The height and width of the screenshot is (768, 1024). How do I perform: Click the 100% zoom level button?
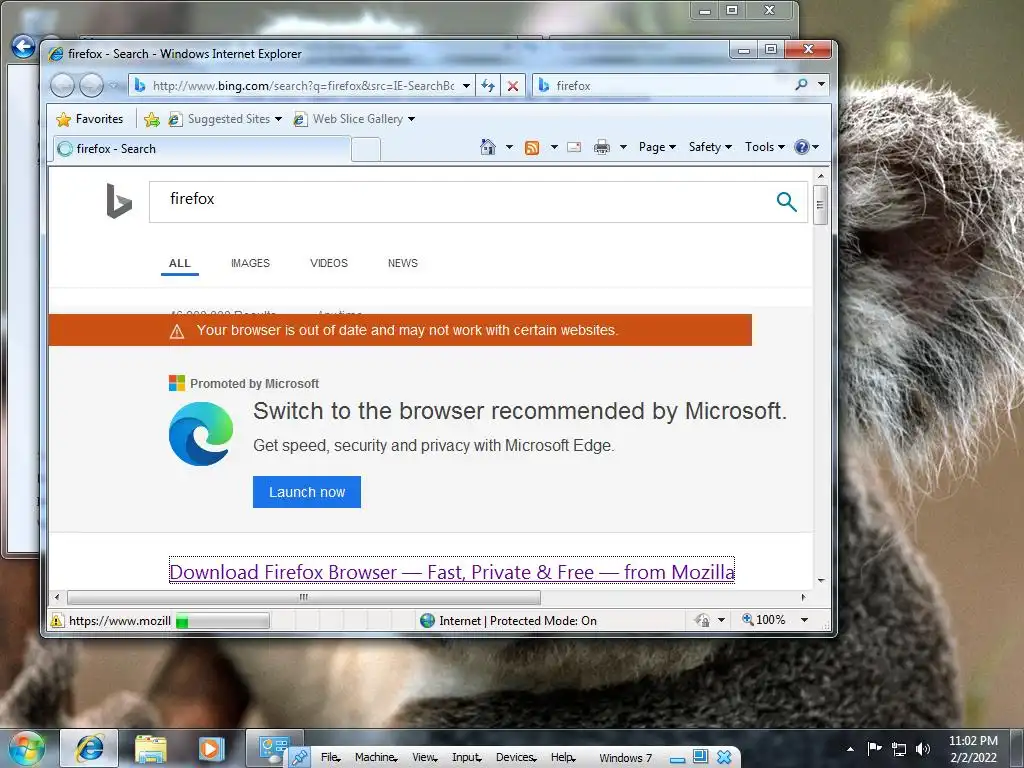(x=763, y=620)
